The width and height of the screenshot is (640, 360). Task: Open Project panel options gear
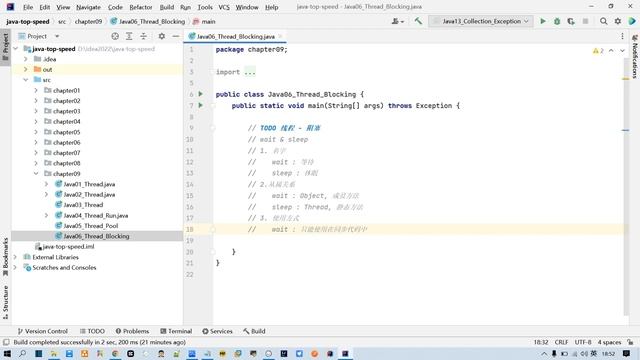click(x=162, y=36)
